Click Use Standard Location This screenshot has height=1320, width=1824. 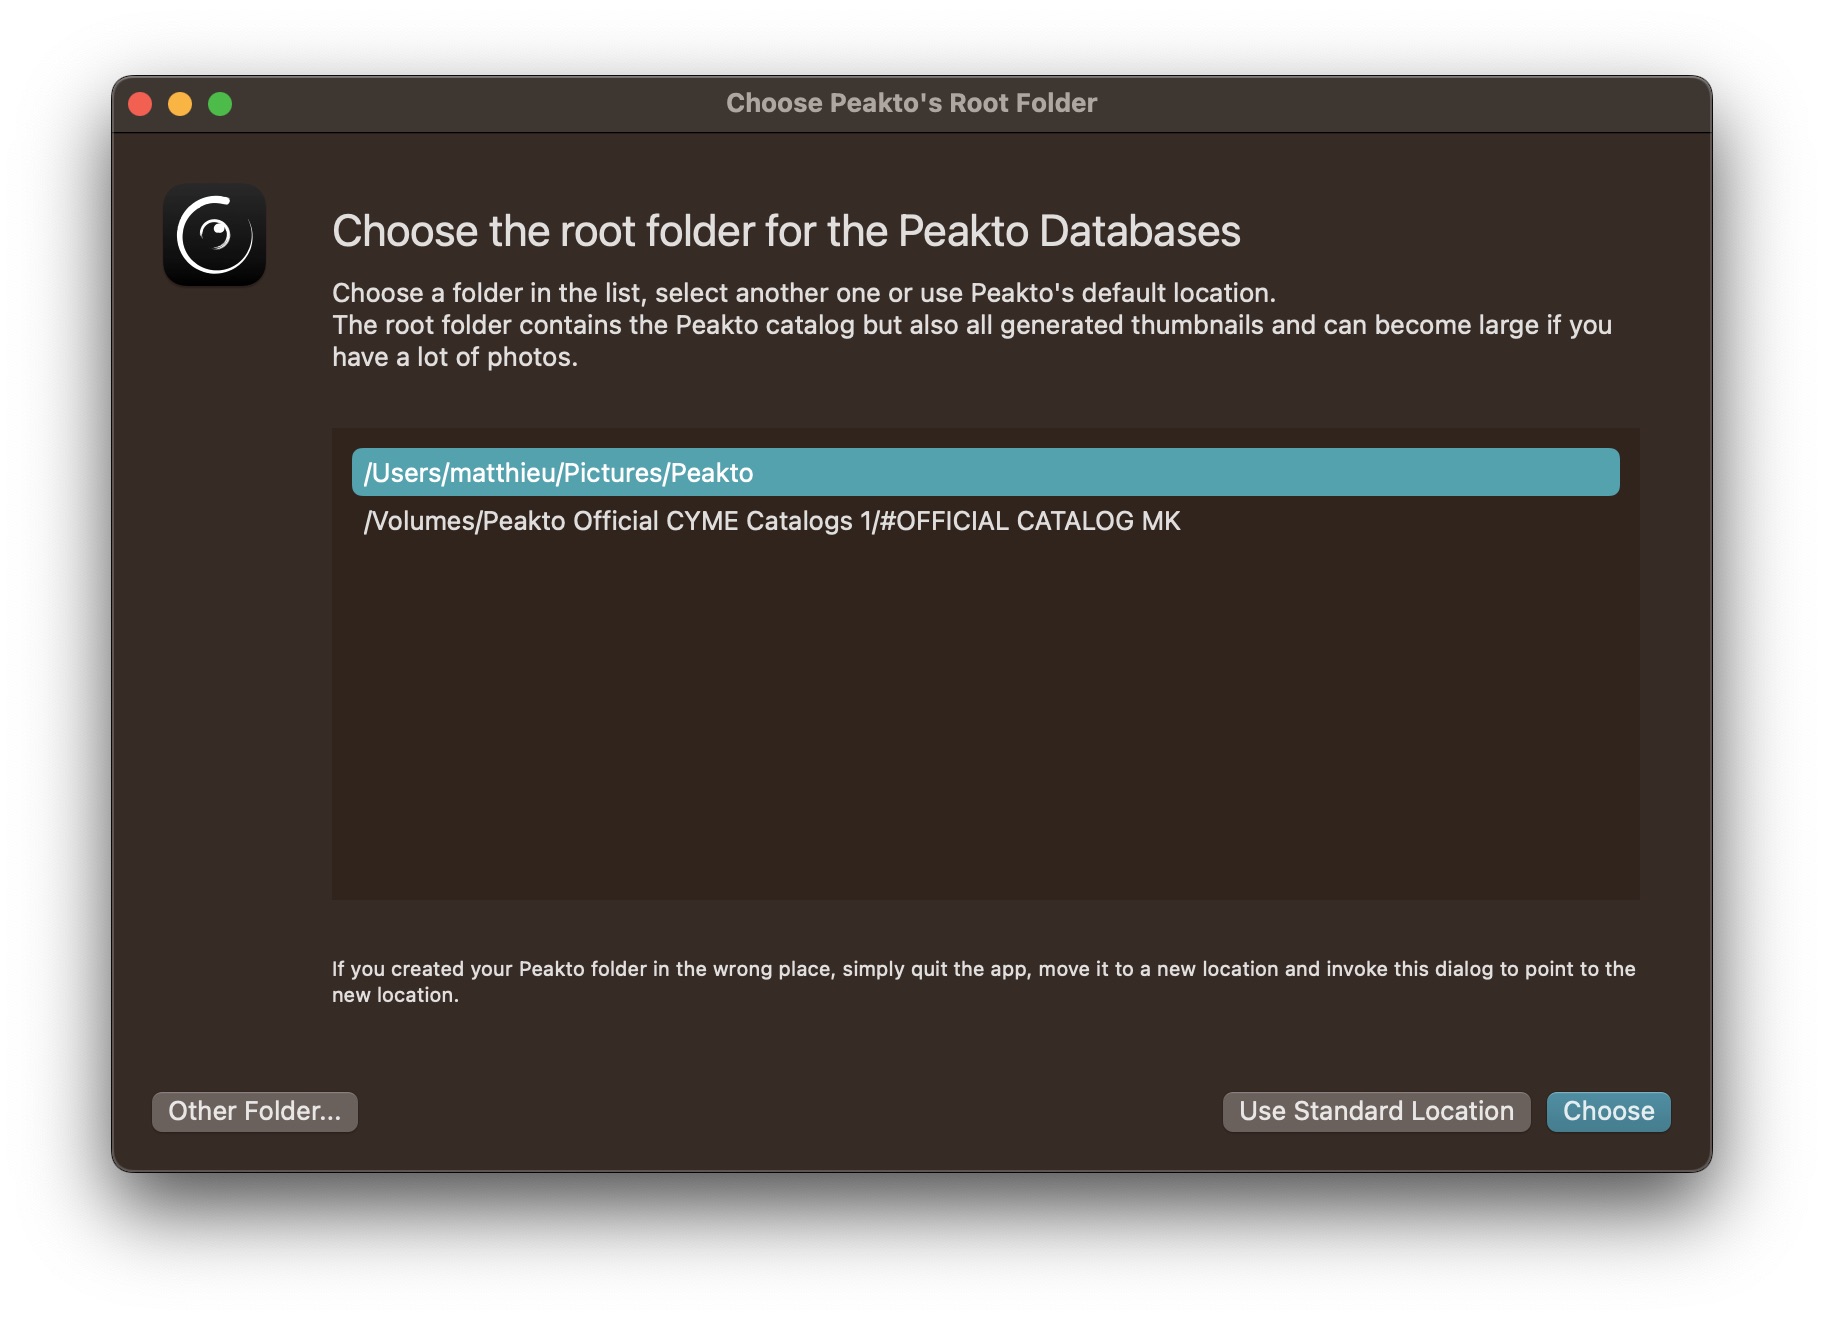click(x=1376, y=1111)
